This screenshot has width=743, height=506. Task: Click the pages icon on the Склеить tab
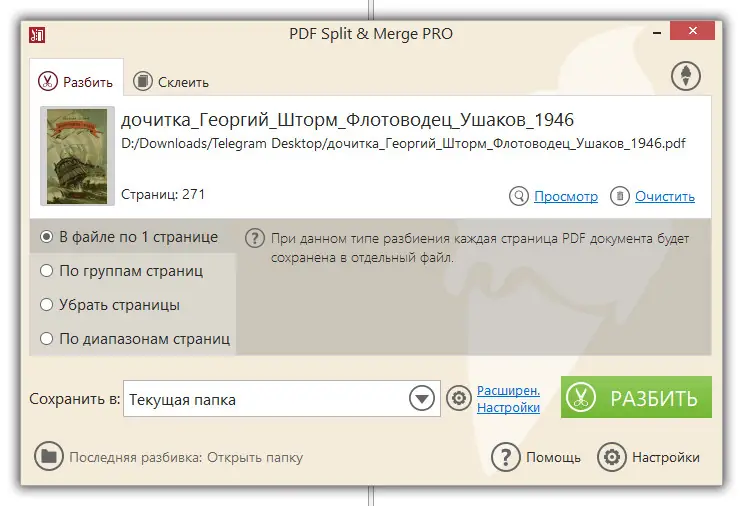pyautogui.click(x=142, y=81)
